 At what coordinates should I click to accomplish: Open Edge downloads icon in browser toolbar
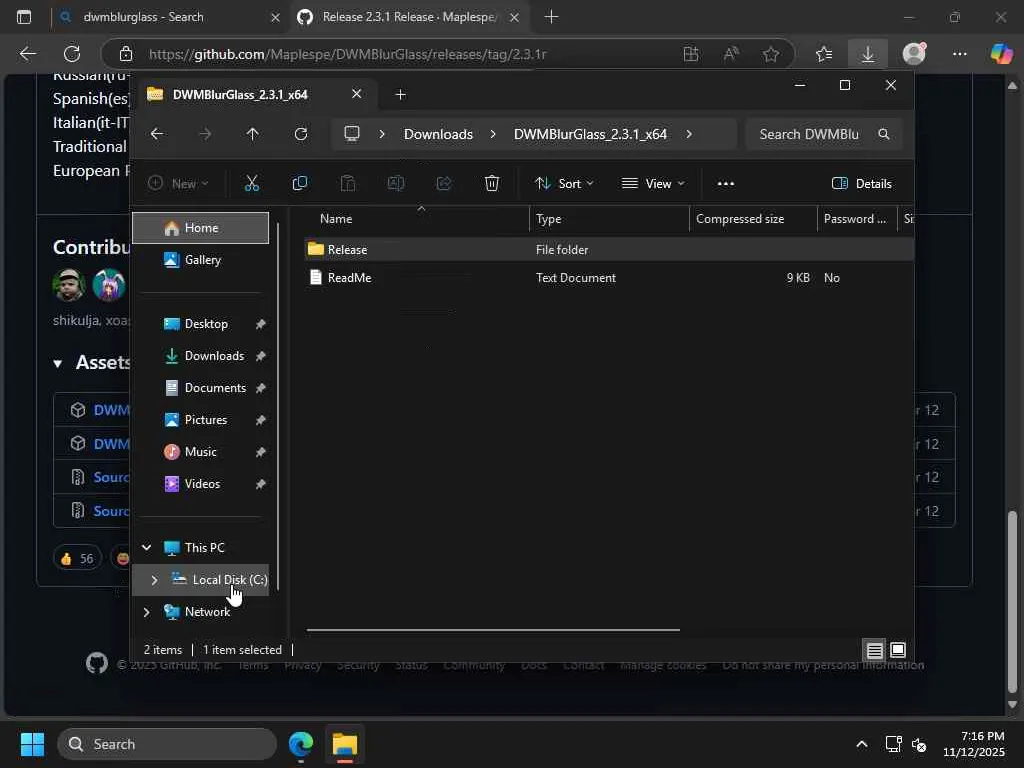(x=868, y=54)
